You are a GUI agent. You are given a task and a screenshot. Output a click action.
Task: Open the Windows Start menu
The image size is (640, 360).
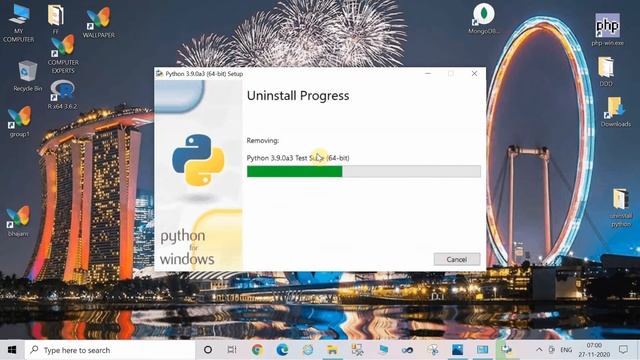(x=12, y=350)
